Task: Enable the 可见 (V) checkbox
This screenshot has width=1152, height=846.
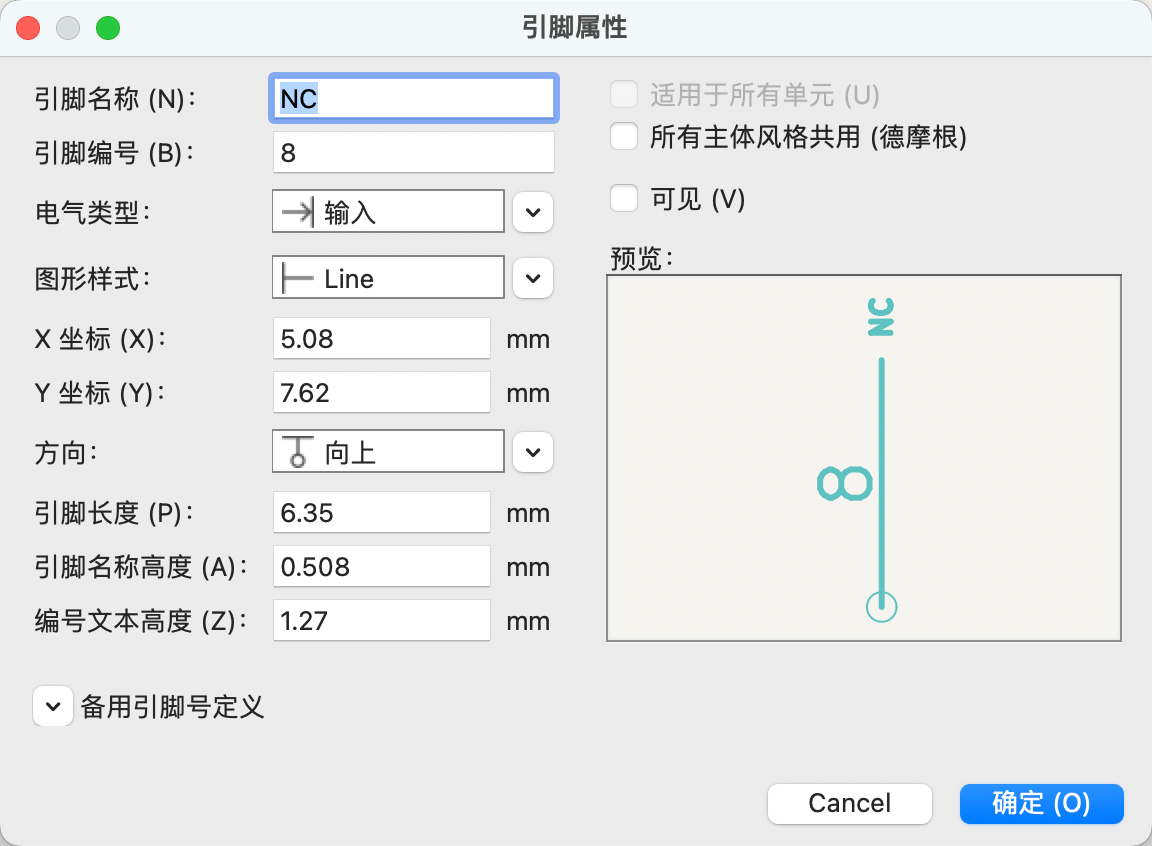Action: coord(625,199)
